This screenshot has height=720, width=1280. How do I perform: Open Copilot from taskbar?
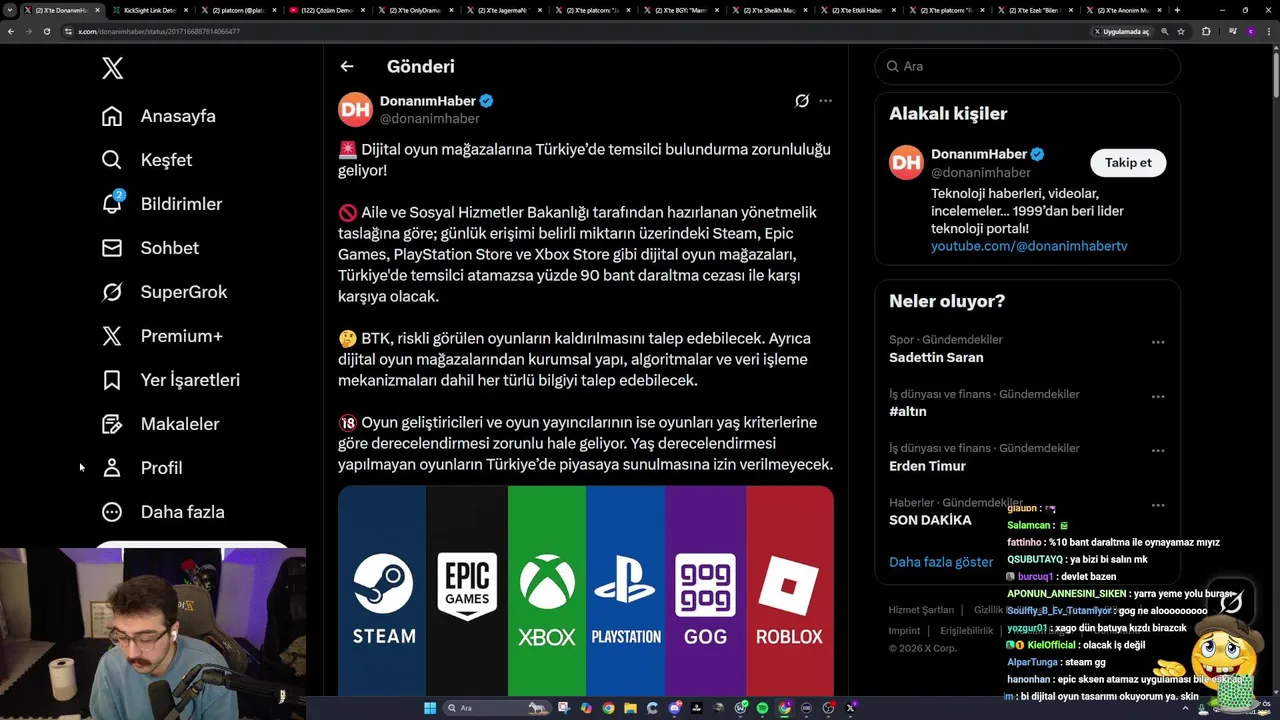click(586, 708)
